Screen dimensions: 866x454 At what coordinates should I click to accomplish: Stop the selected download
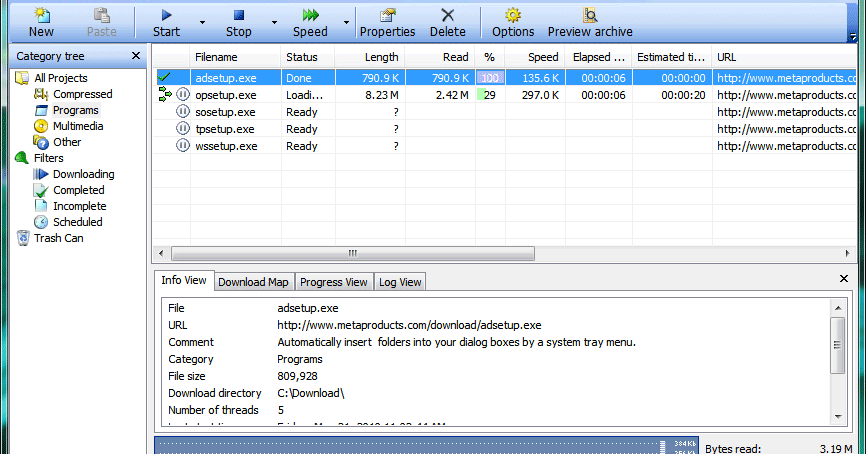pyautogui.click(x=239, y=23)
